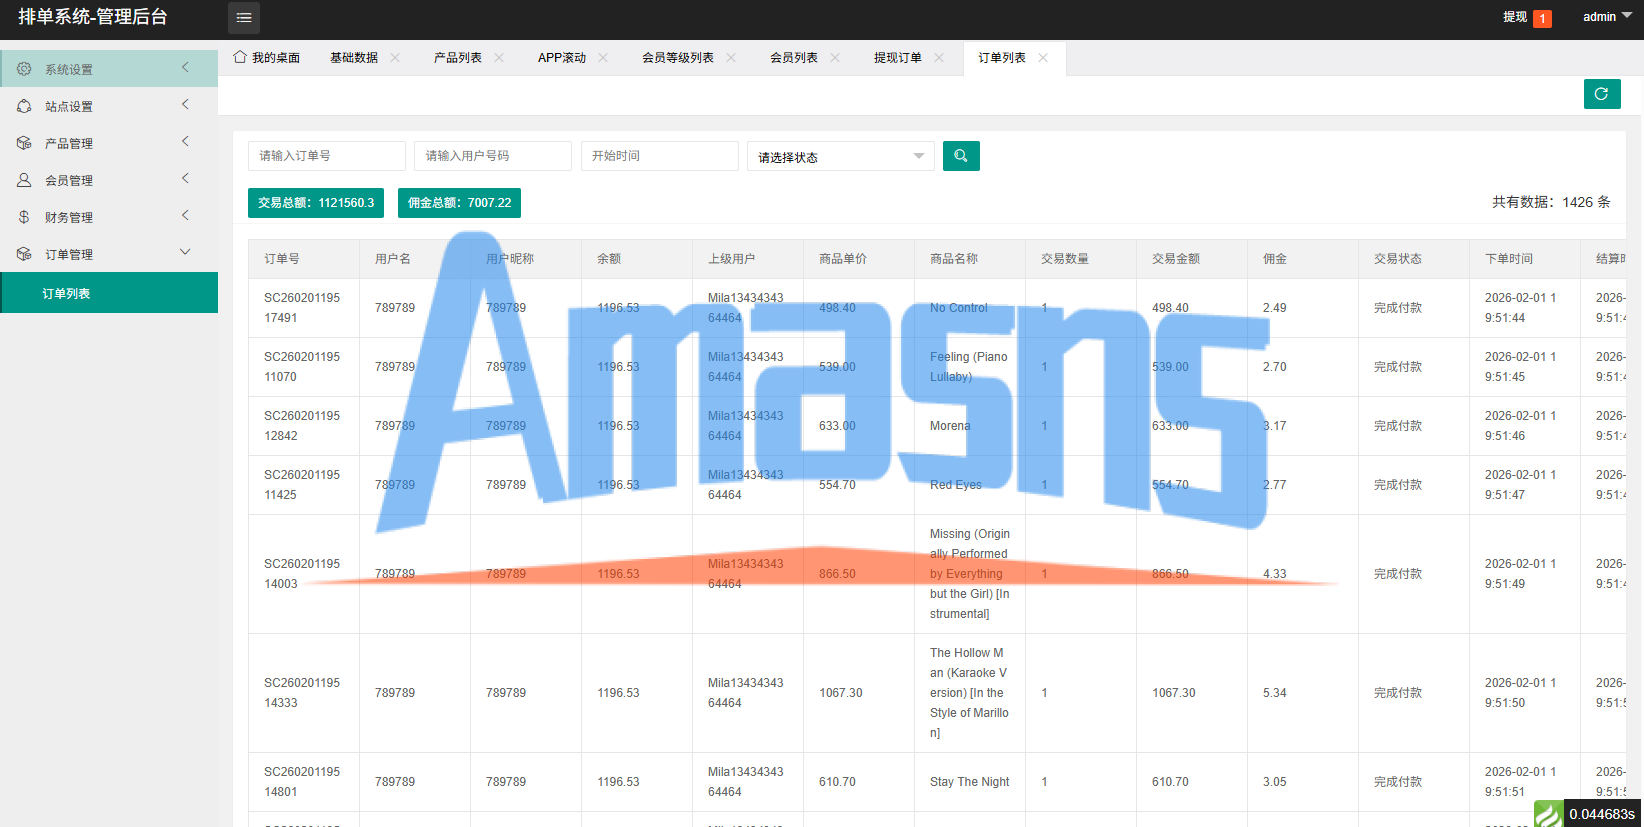The width and height of the screenshot is (1644, 827).
Task: Close the 会员等级列表 tab
Action: coord(731,58)
